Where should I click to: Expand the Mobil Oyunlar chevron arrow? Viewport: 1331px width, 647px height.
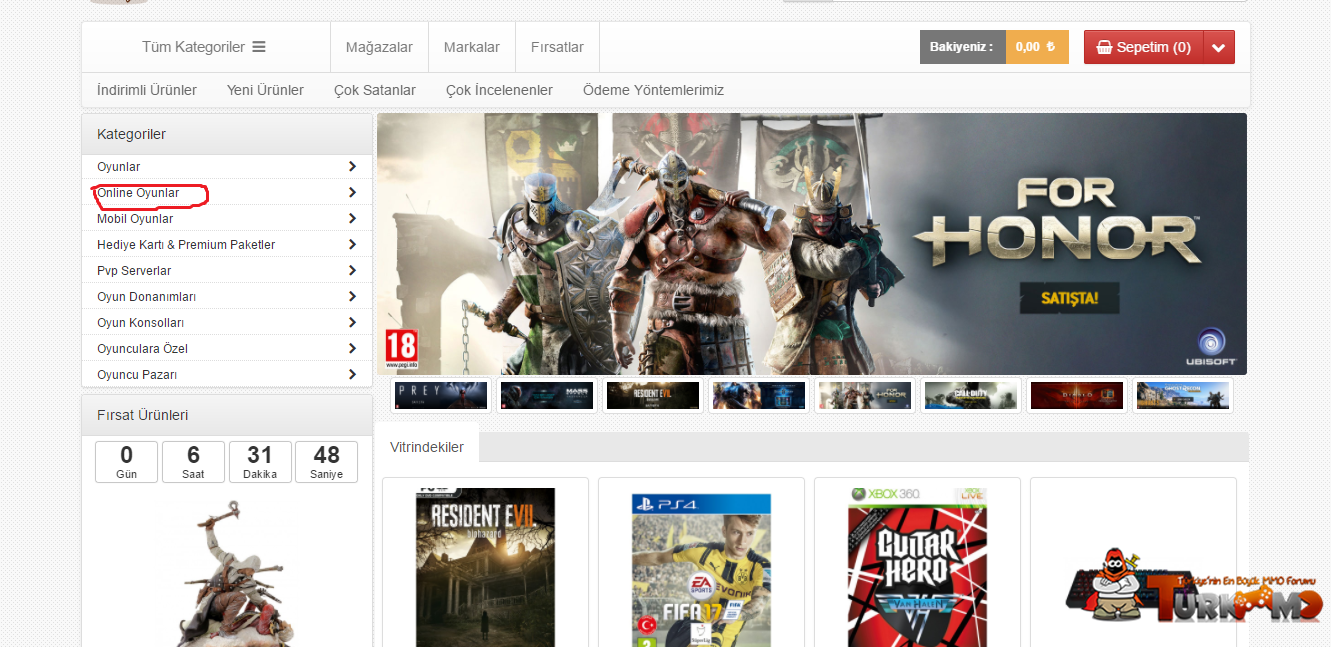pos(352,219)
